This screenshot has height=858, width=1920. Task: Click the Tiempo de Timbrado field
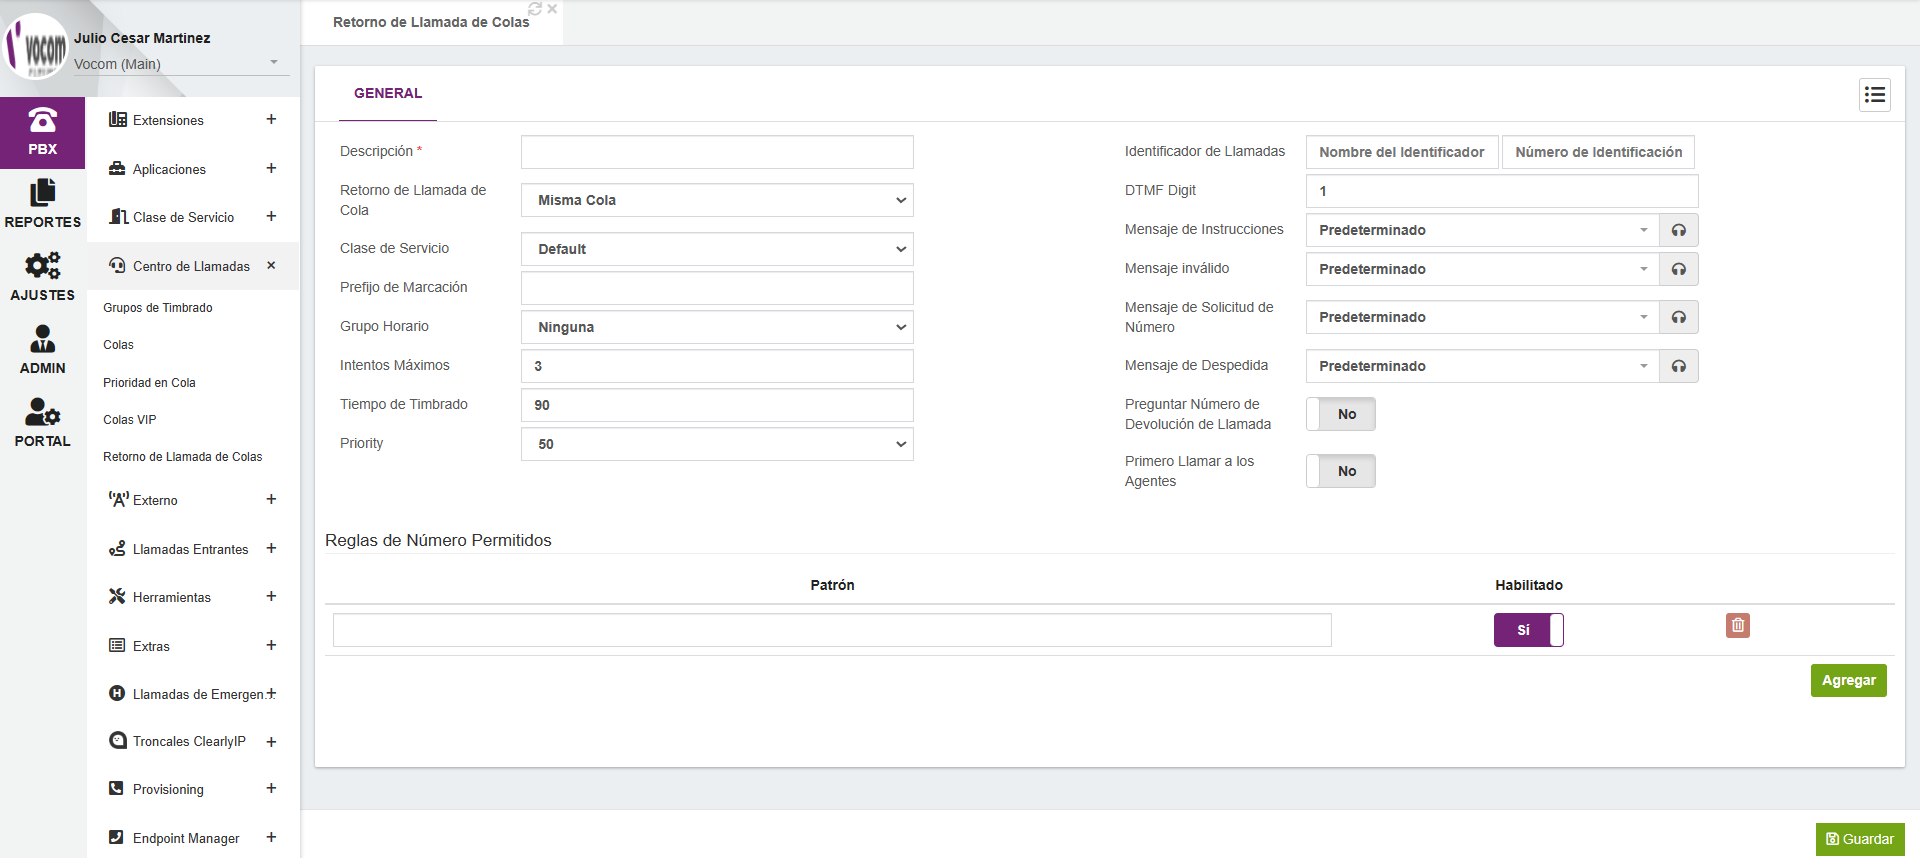(x=717, y=405)
